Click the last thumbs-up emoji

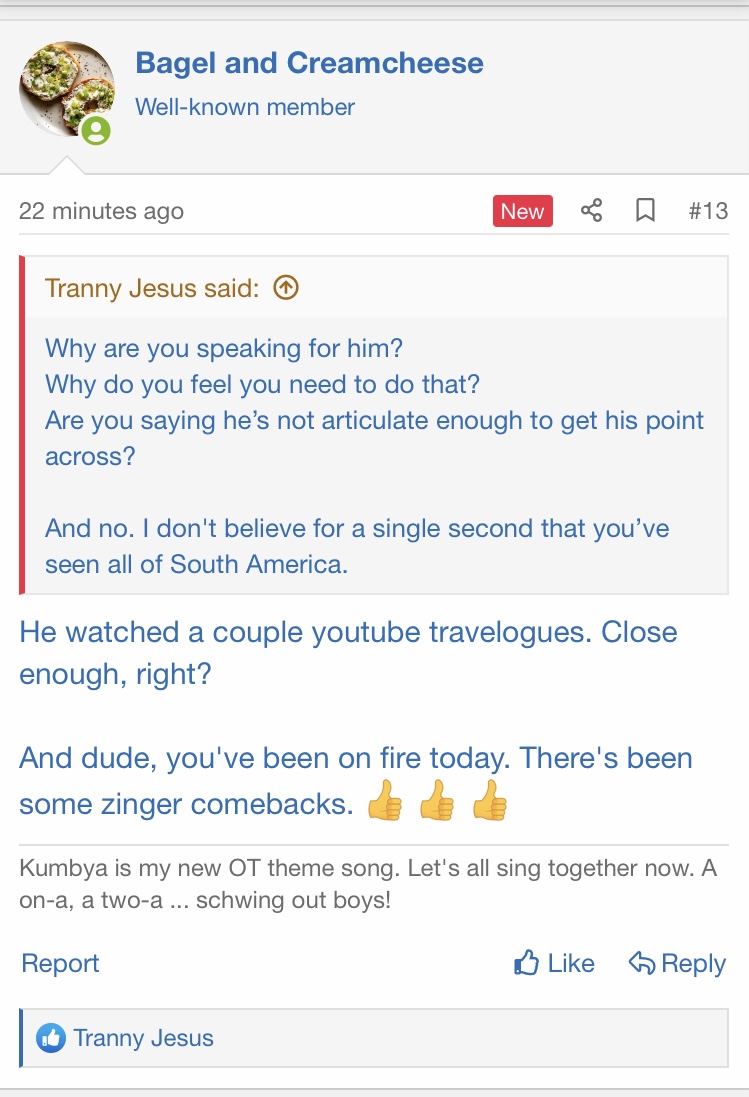point(489,802)
